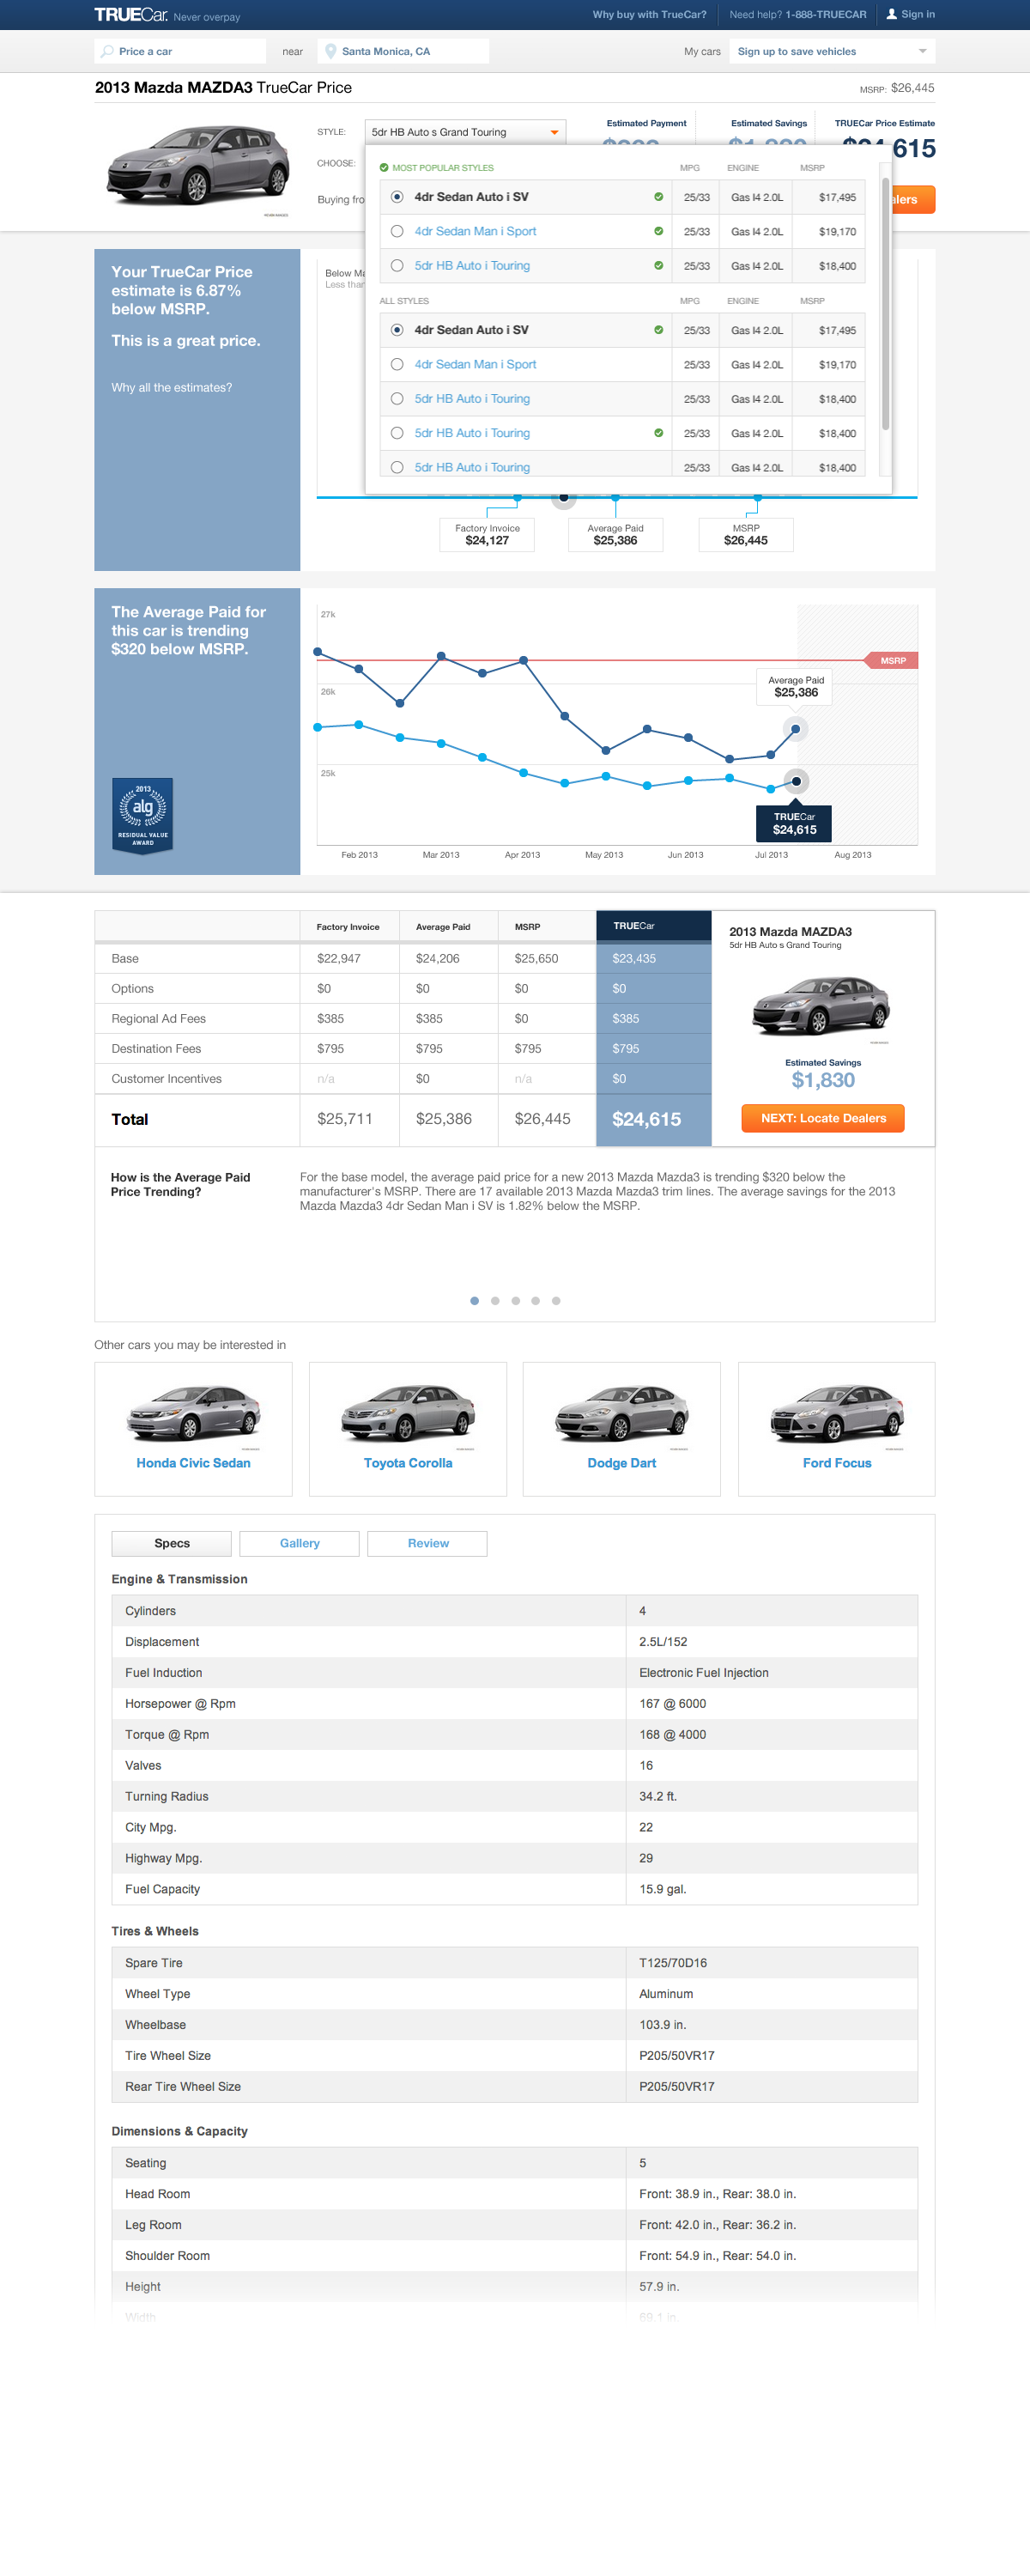Viewport: 1030px width, 2576px height.
Task: Select the Most Popular 4dr Sedan Auto i SV radio button
Action: pos(397,197)
